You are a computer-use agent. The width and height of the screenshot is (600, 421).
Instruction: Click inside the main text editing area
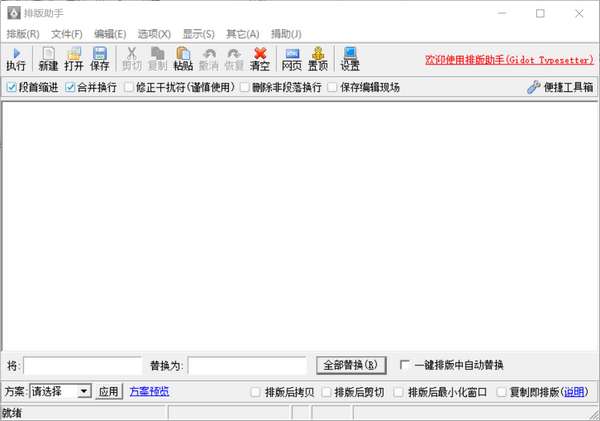click(300, 226)
